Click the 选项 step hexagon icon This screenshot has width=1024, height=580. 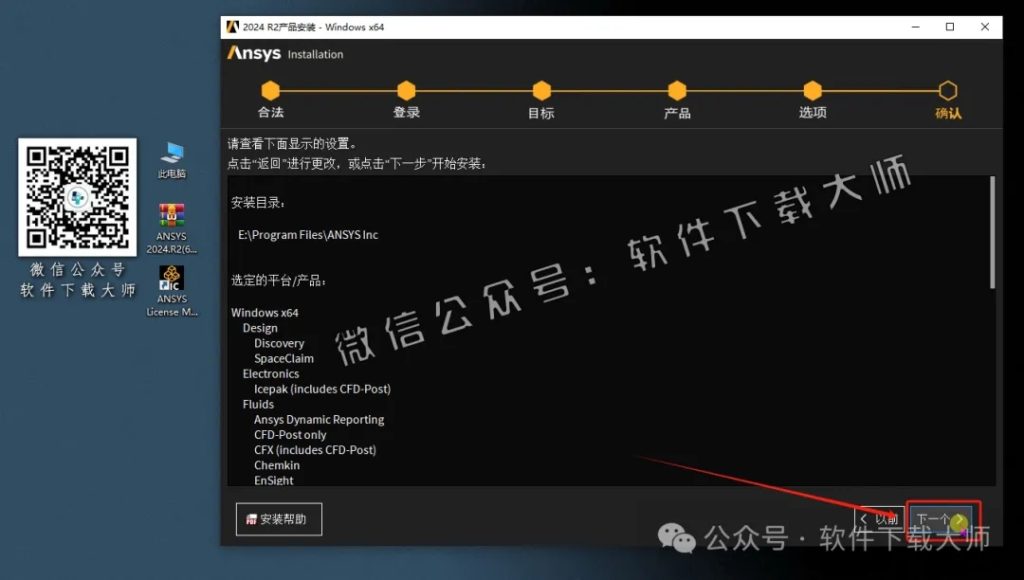(x=812, y=88)
